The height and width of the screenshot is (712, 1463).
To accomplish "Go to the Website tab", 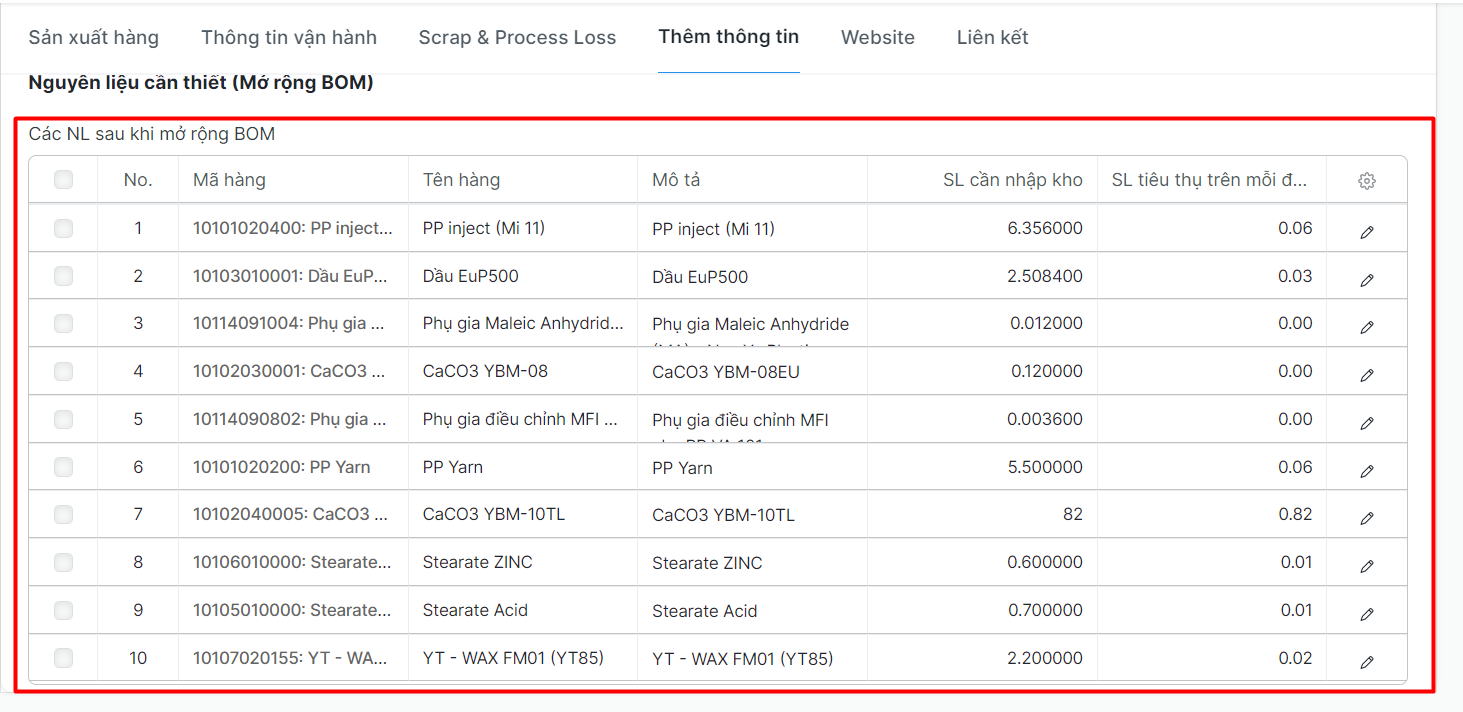I will click(877, 38).
